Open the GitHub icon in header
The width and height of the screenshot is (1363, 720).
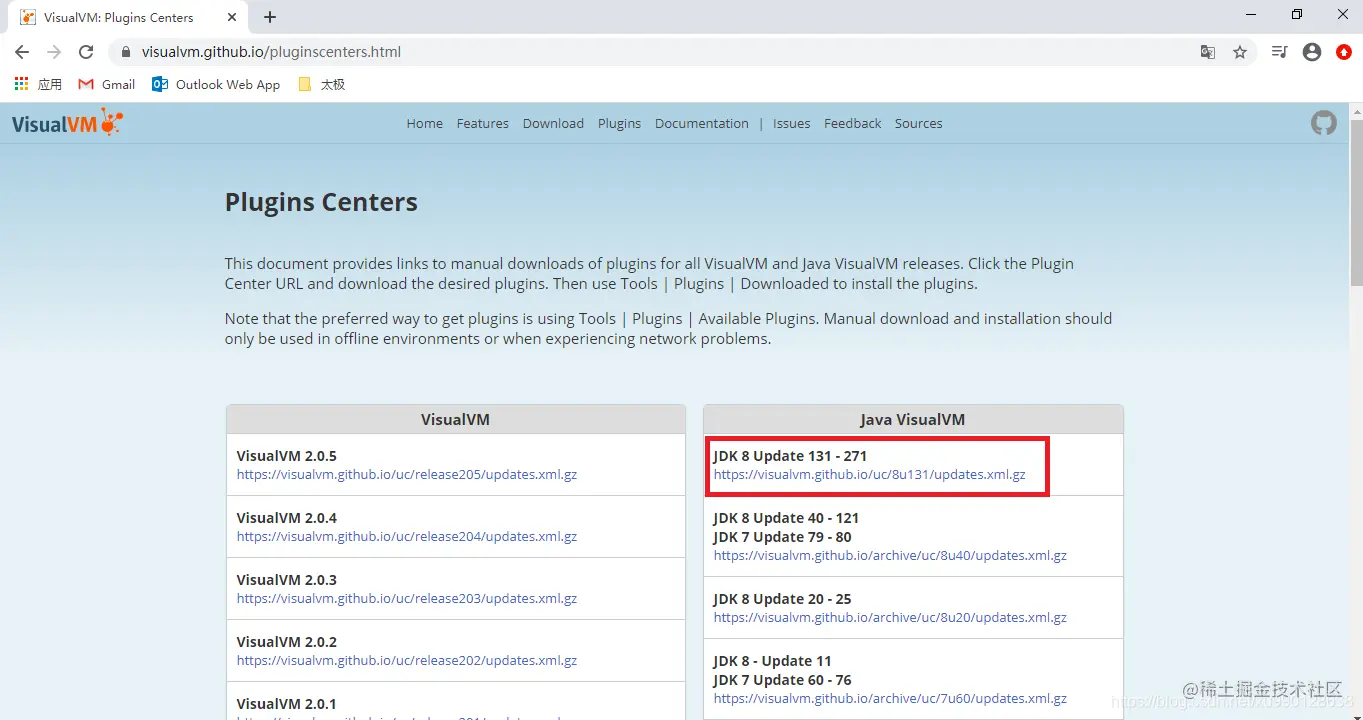[1324, 123]
